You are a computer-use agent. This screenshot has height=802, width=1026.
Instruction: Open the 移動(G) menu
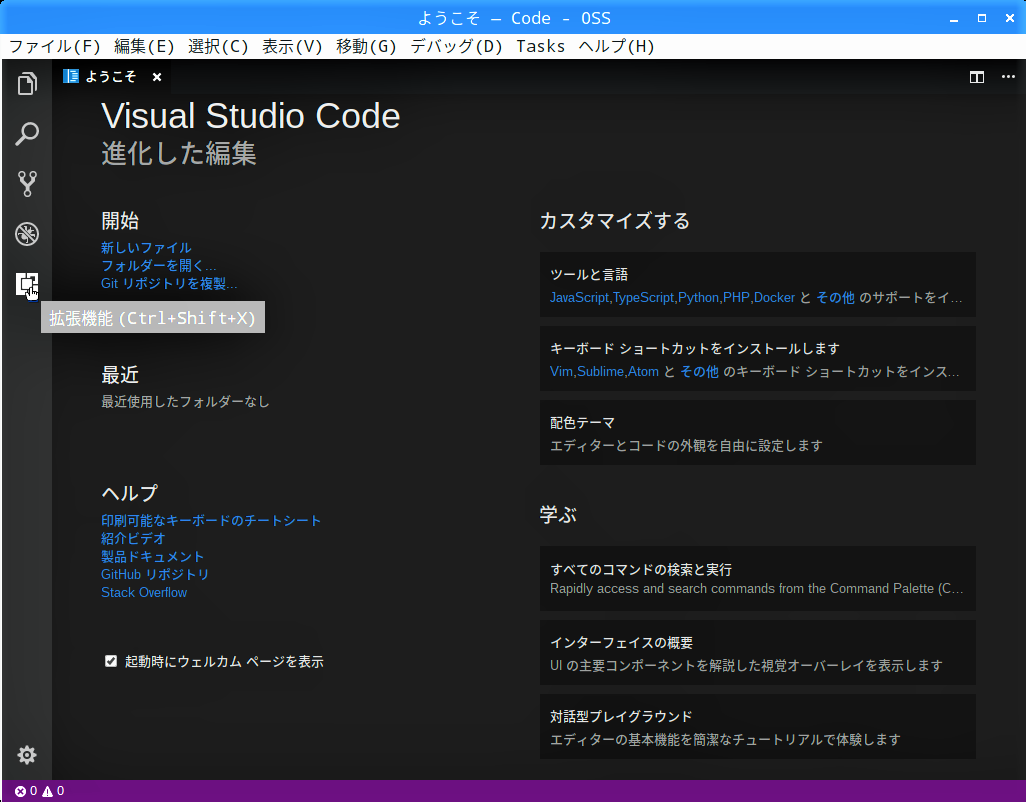click(x=366, y=46)
